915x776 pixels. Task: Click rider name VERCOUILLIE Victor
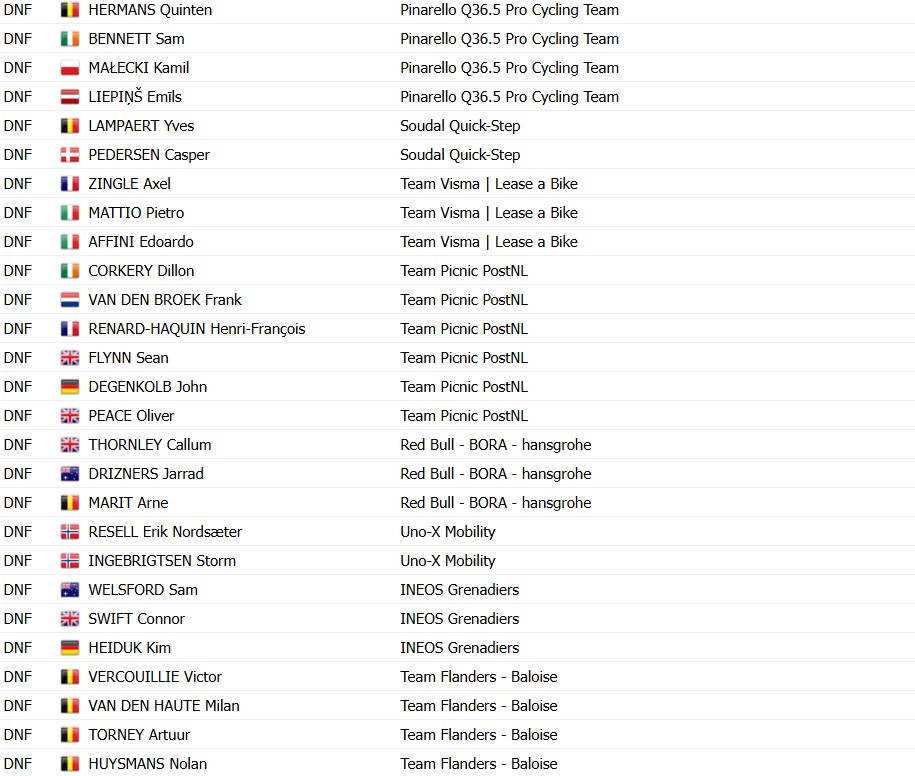155,677
